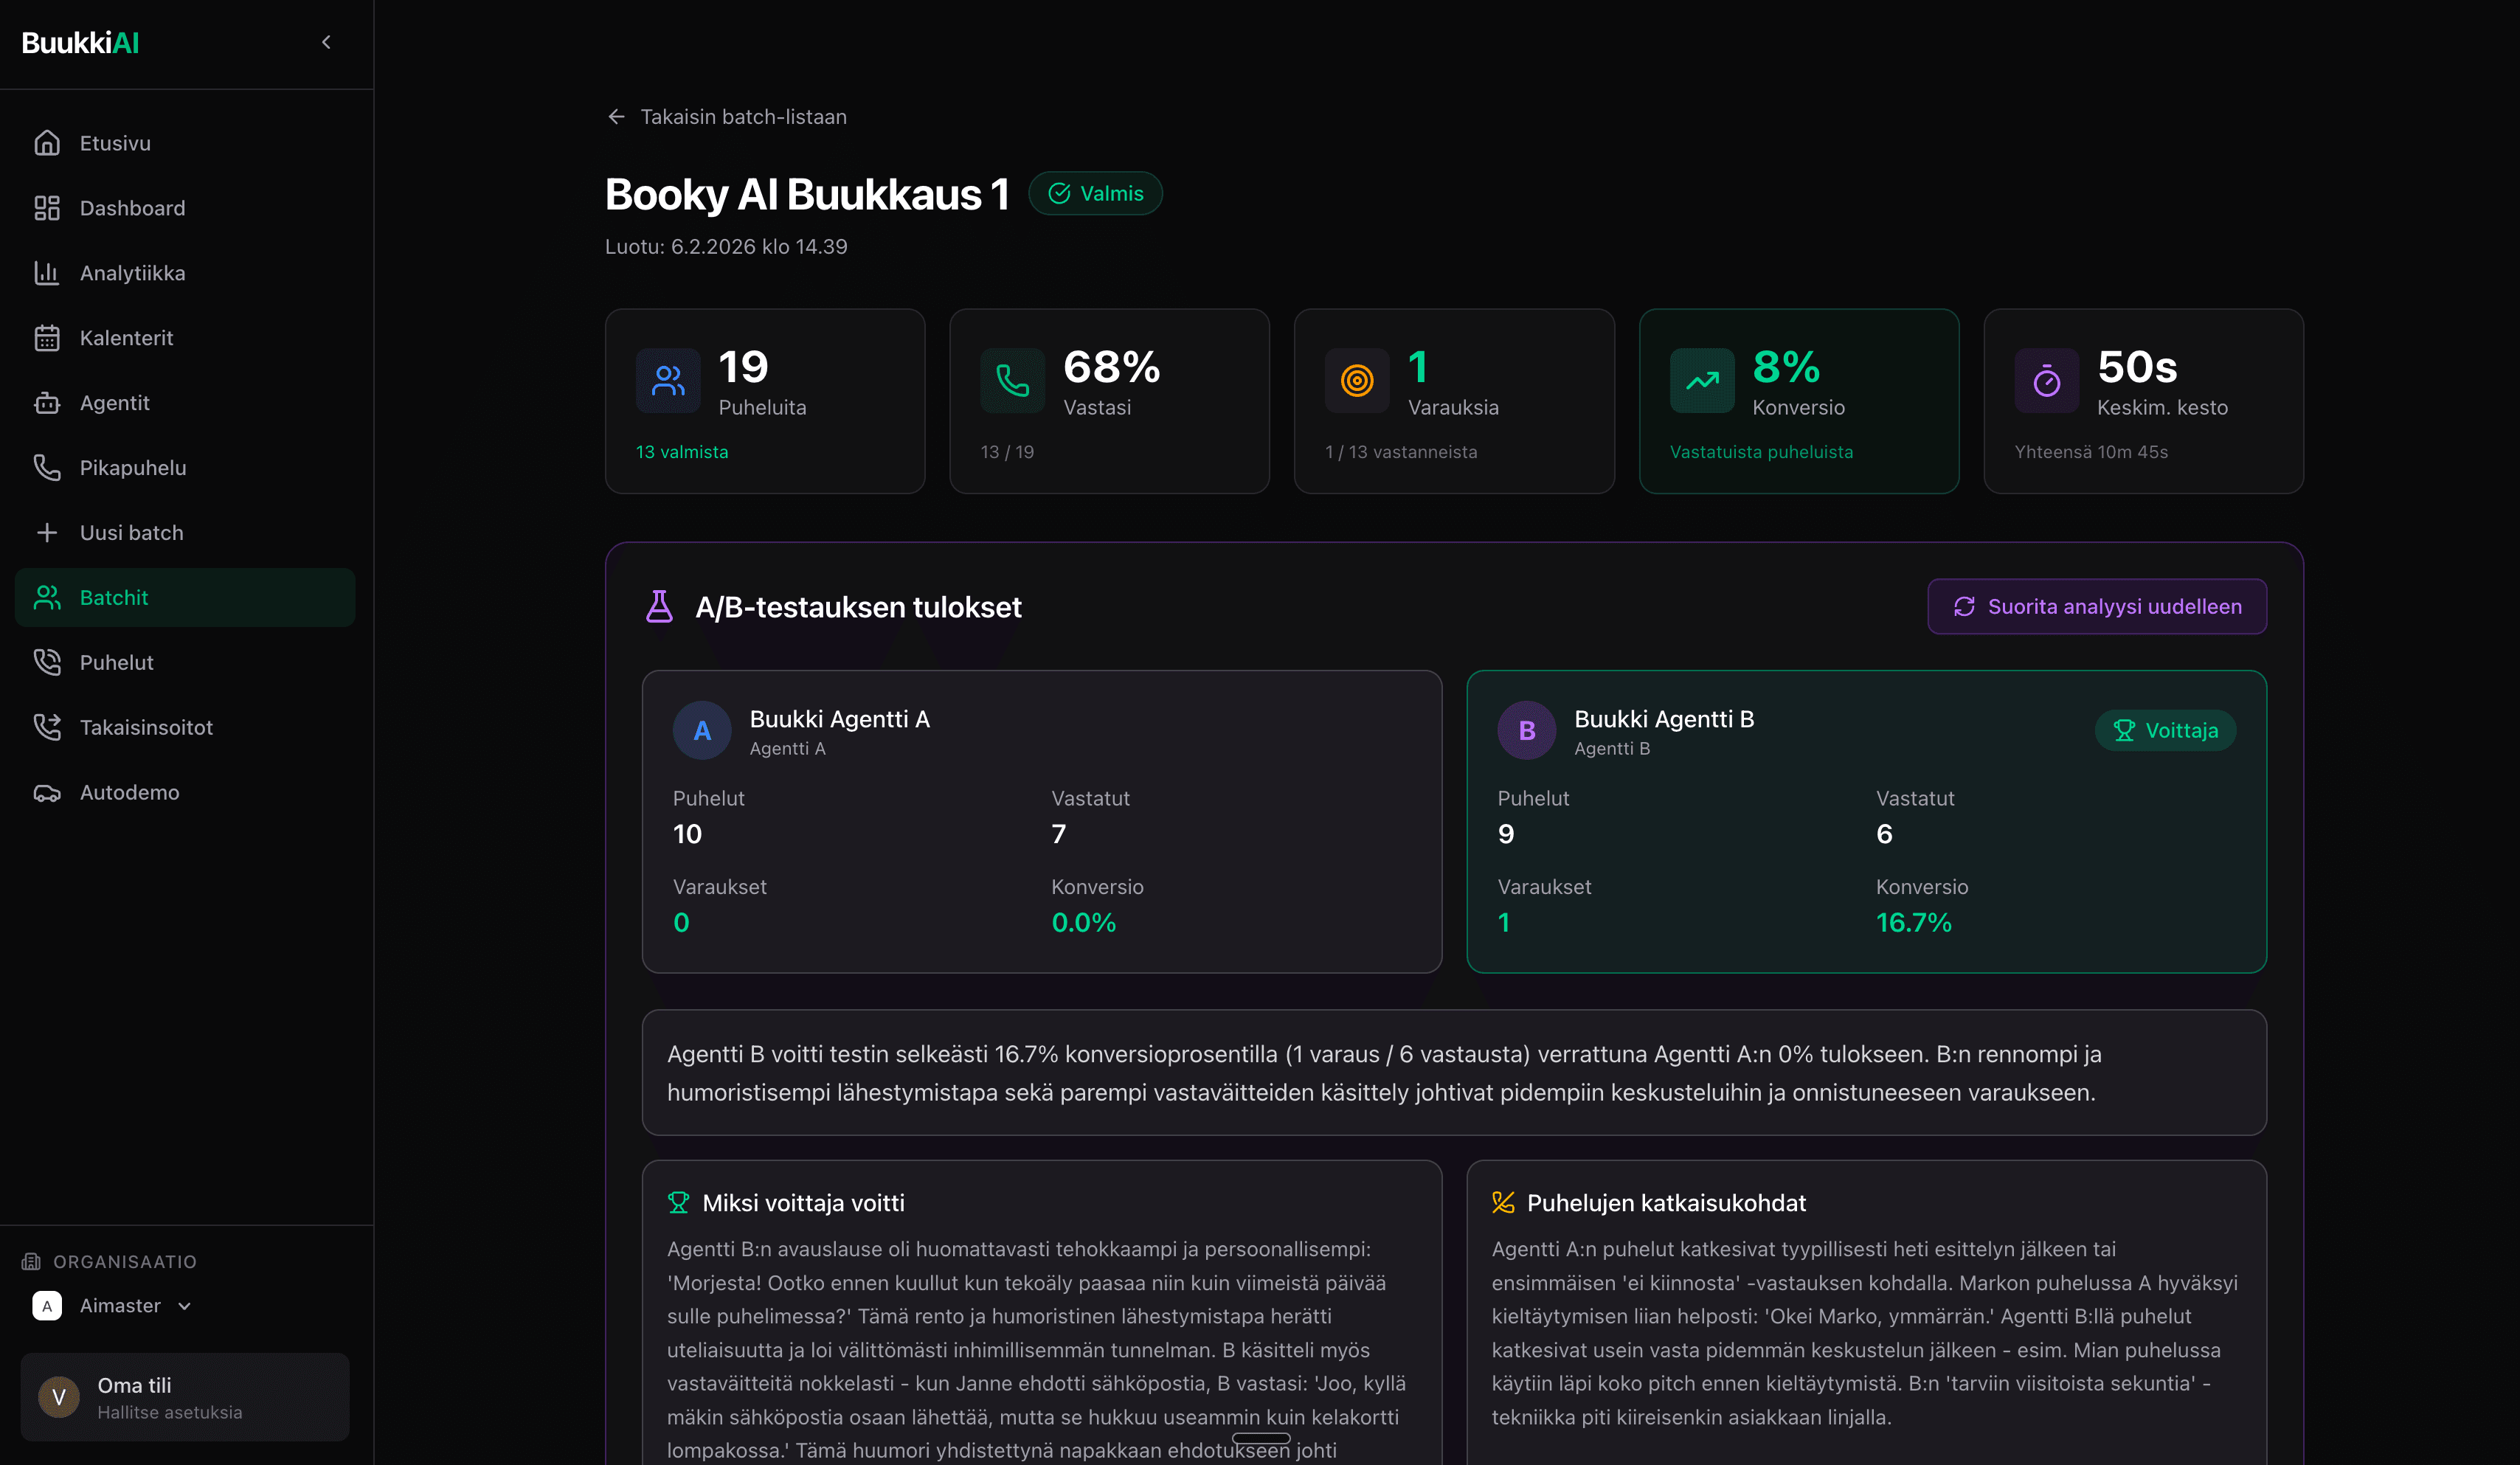Viewport: 2520px width, 1465px height.
Task: Click the Voittaja trophy badge
Action: pos(2165,731)
